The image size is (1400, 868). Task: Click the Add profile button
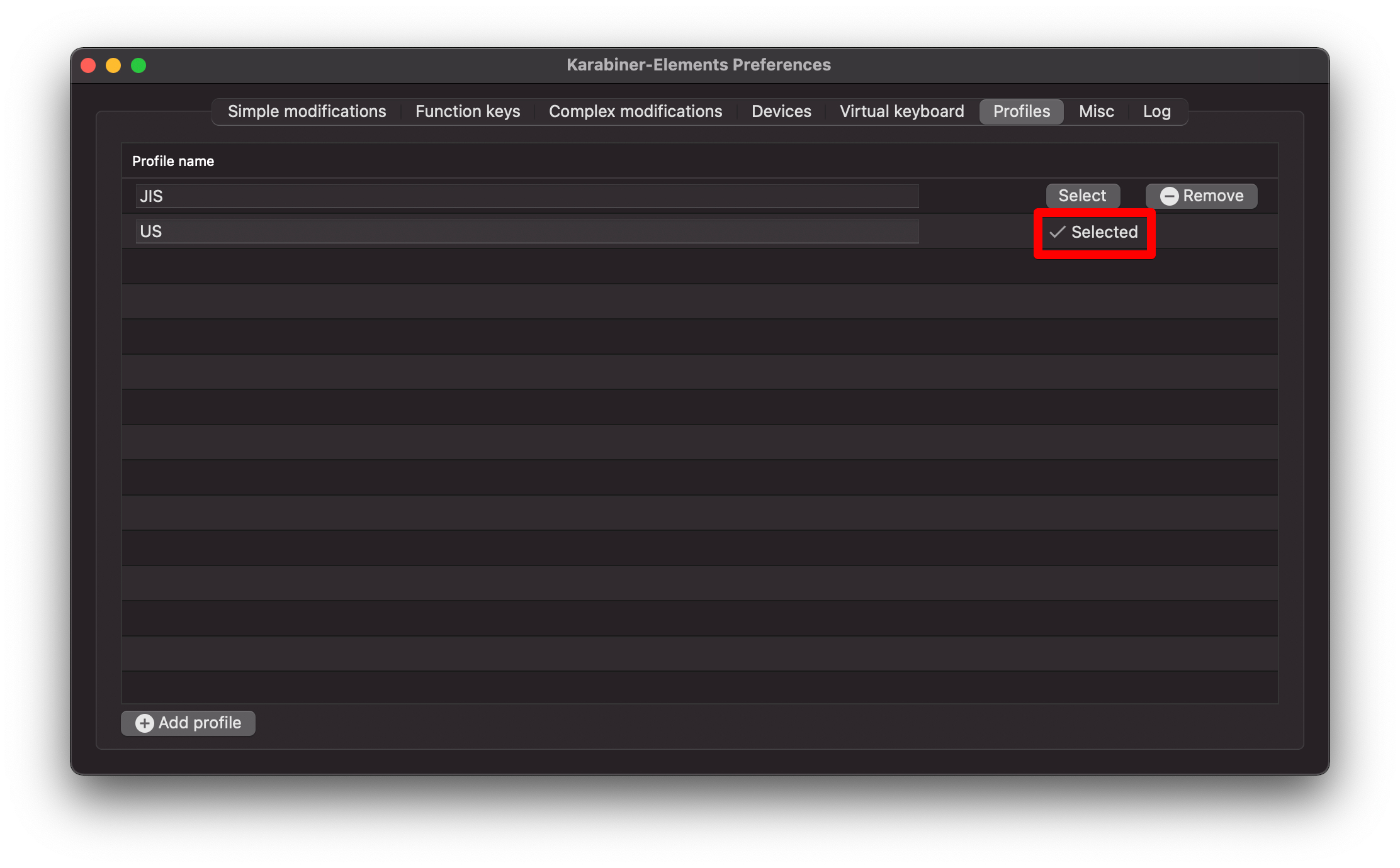[x=188, y=723]
